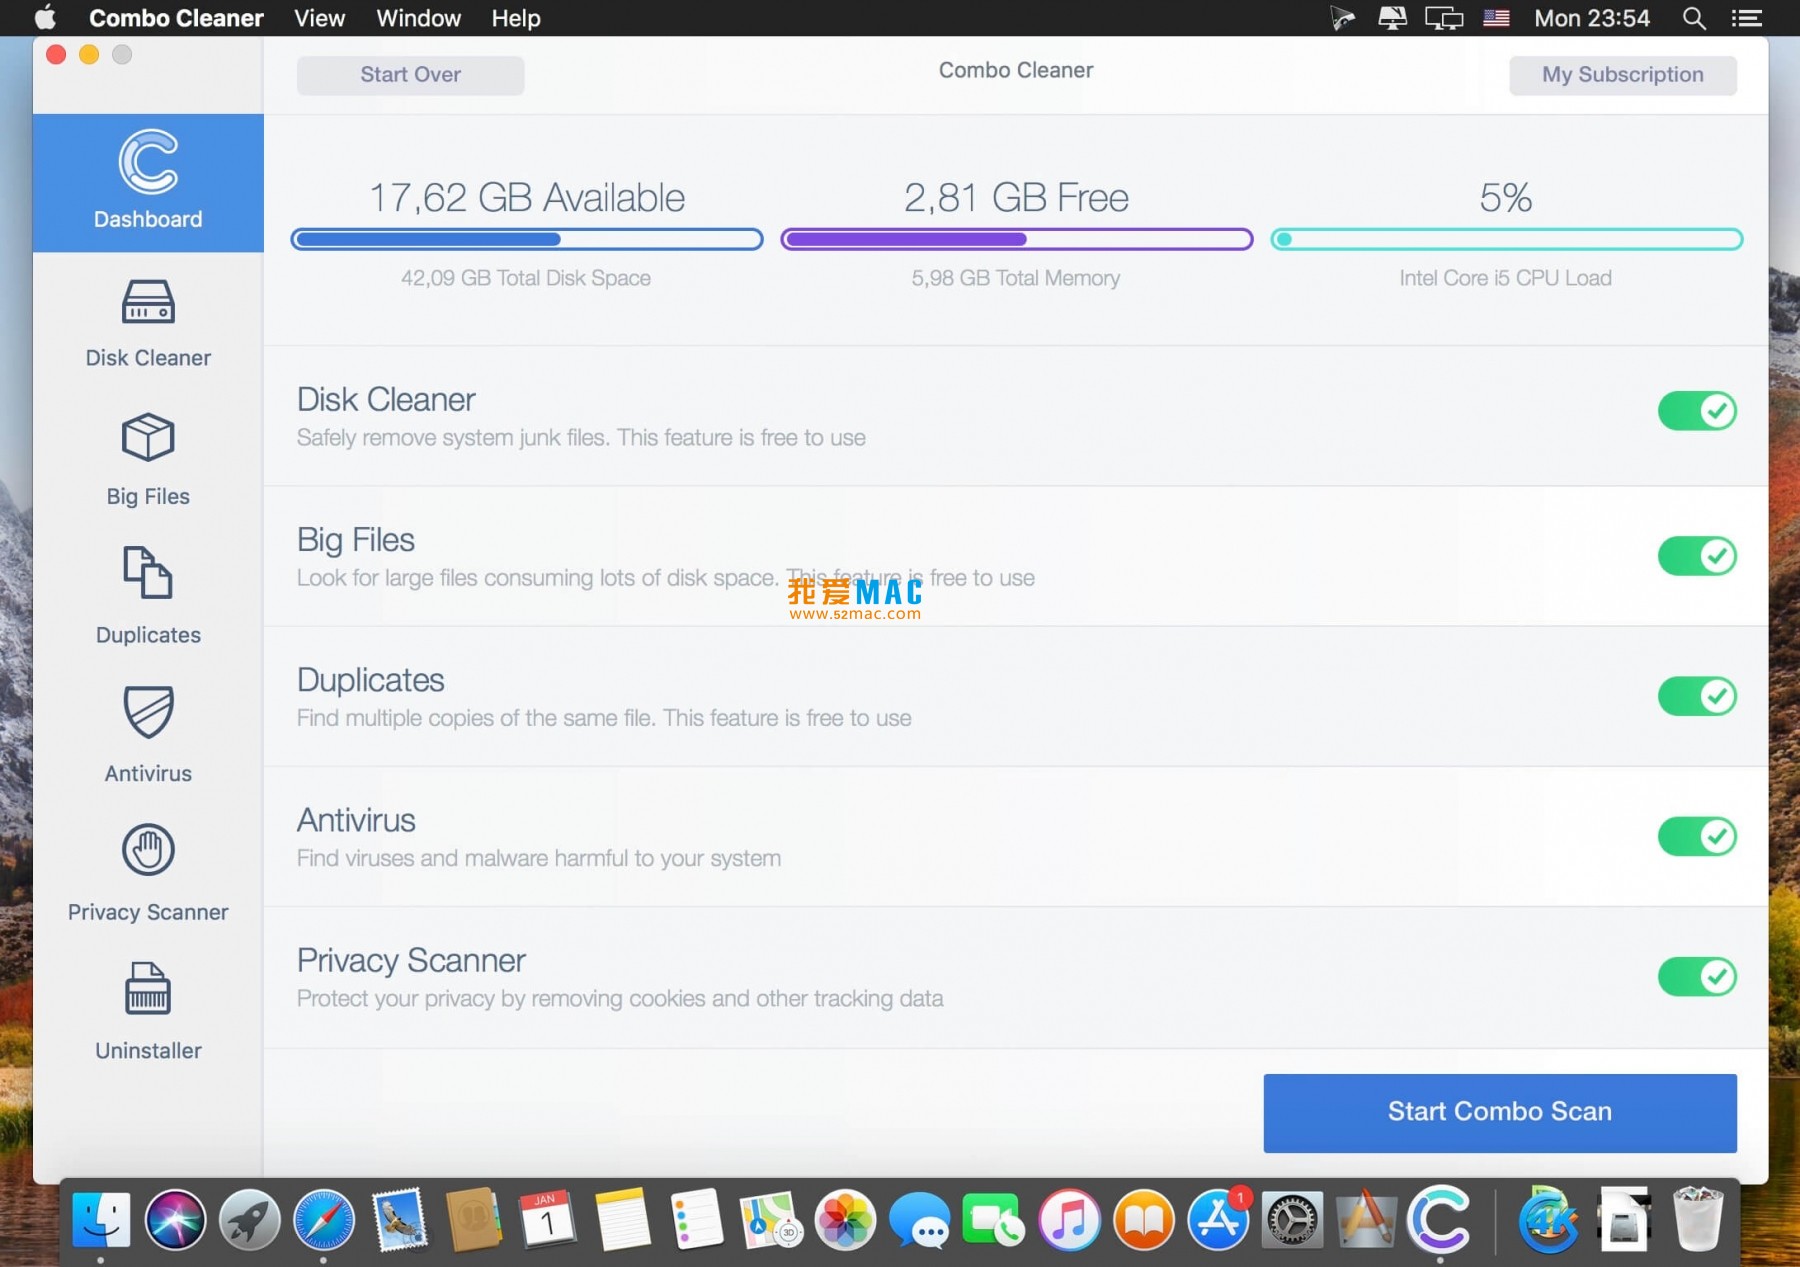This screenshot has height=1267, width=1800.
Task: Click the Start Over button
Action: [410, 75]
